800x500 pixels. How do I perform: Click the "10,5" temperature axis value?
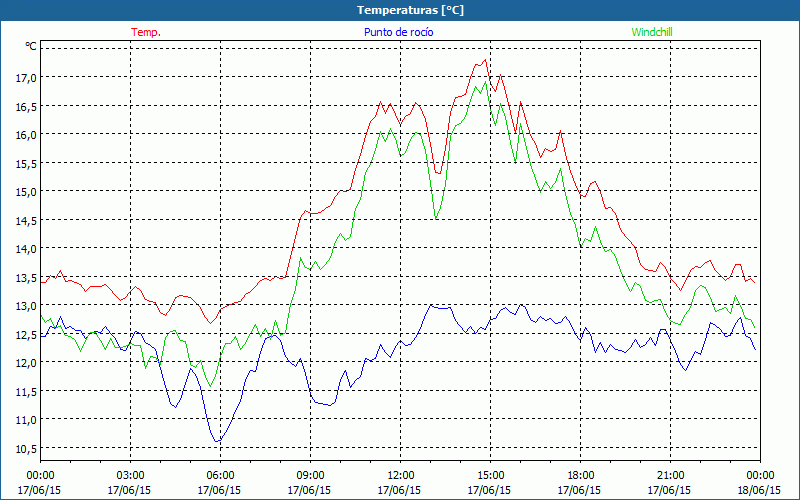(27, 448)
